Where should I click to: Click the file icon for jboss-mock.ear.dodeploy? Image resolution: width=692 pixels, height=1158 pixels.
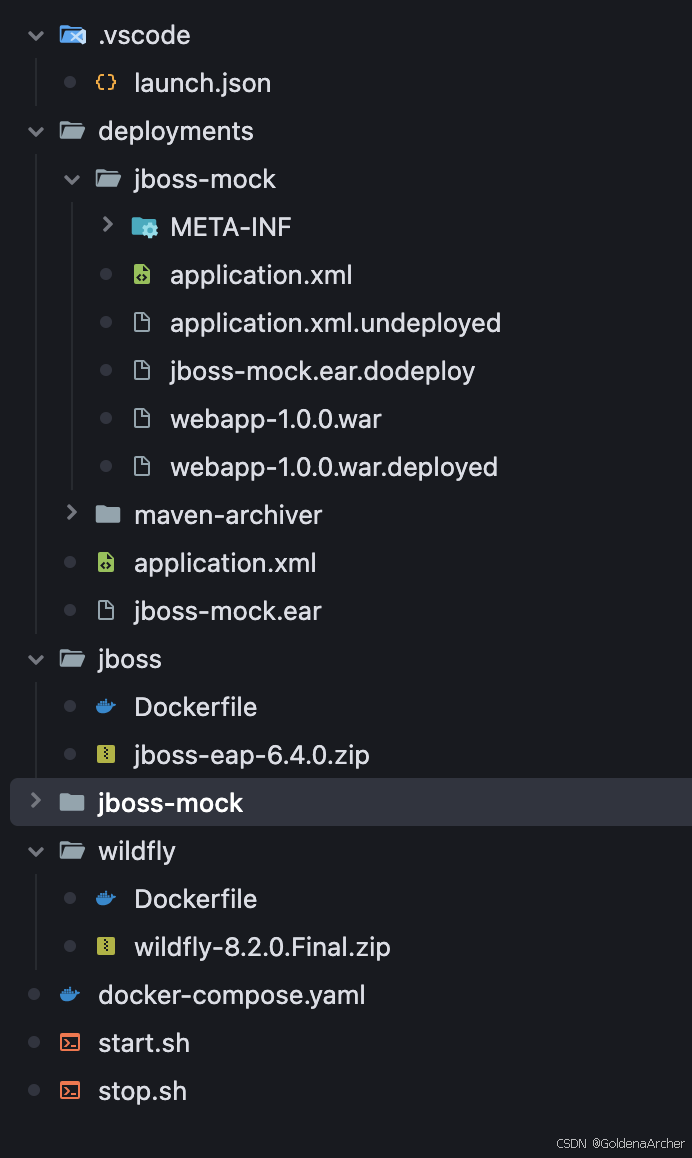(142, 371)
